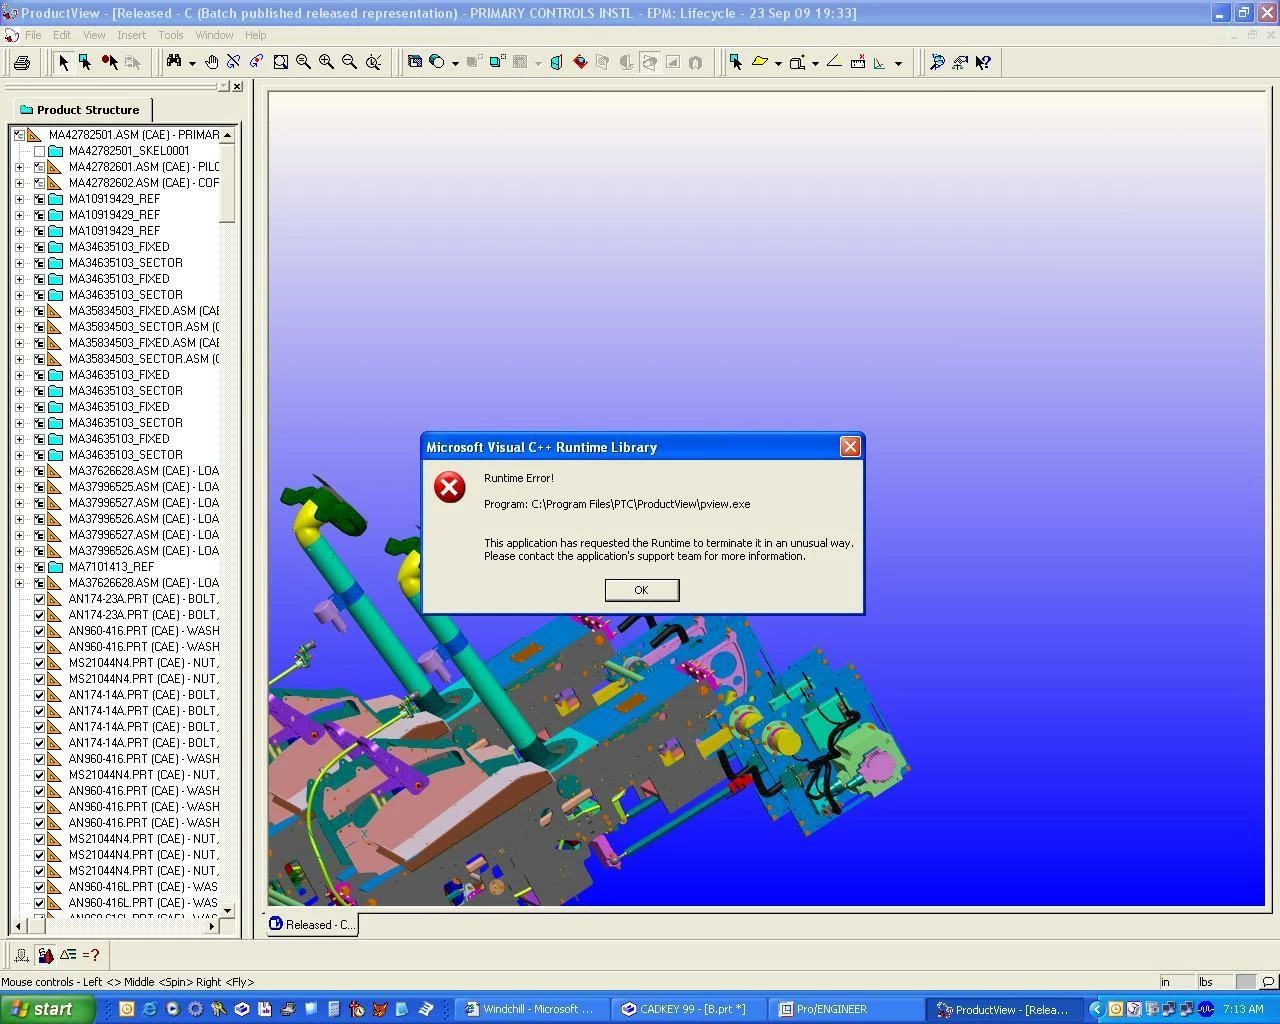
Task: Click the shaded render mode icon
Action: pos(437,62)
